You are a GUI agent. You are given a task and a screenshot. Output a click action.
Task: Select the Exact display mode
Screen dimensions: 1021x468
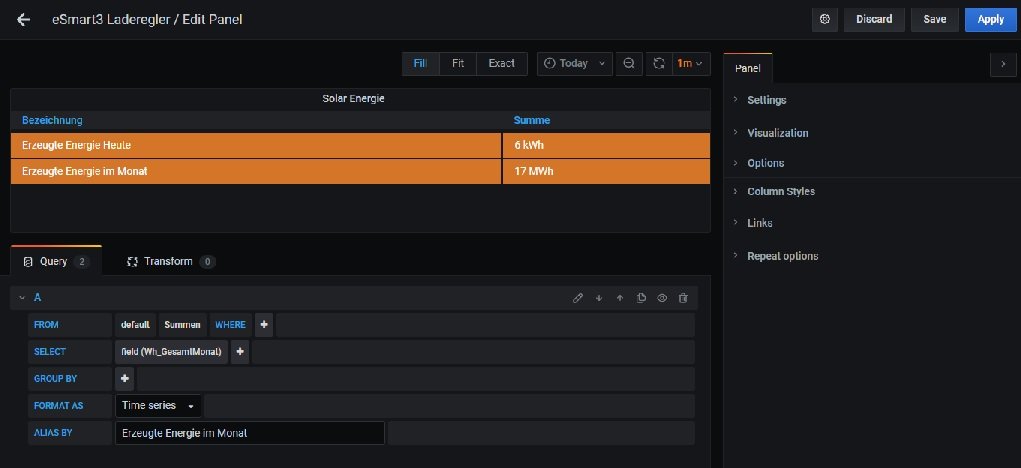point(501,63)
